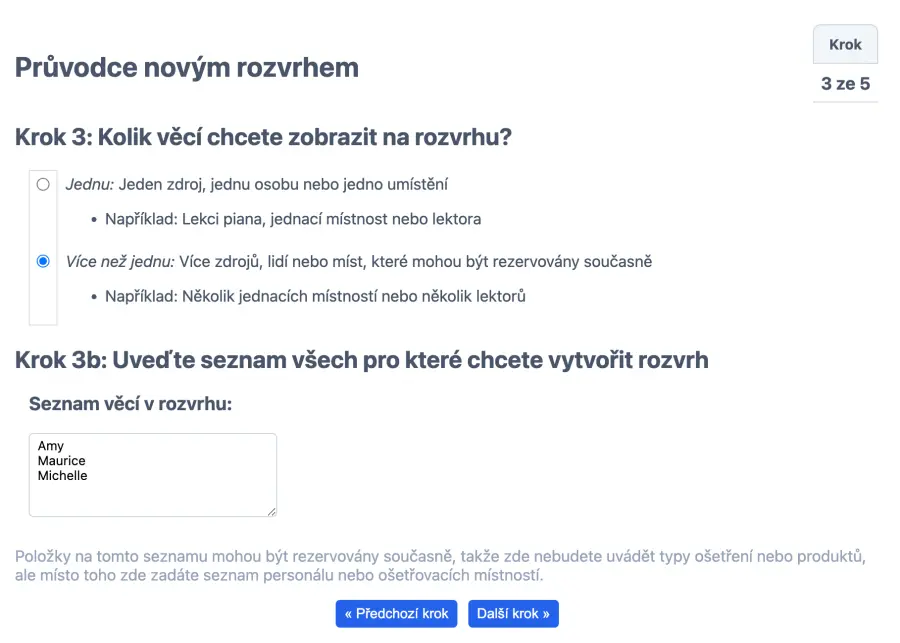The image size is (900, 643).
Task: Click the "Seznam věcí v rozvrhu:" label
Action: click(130, 404)
